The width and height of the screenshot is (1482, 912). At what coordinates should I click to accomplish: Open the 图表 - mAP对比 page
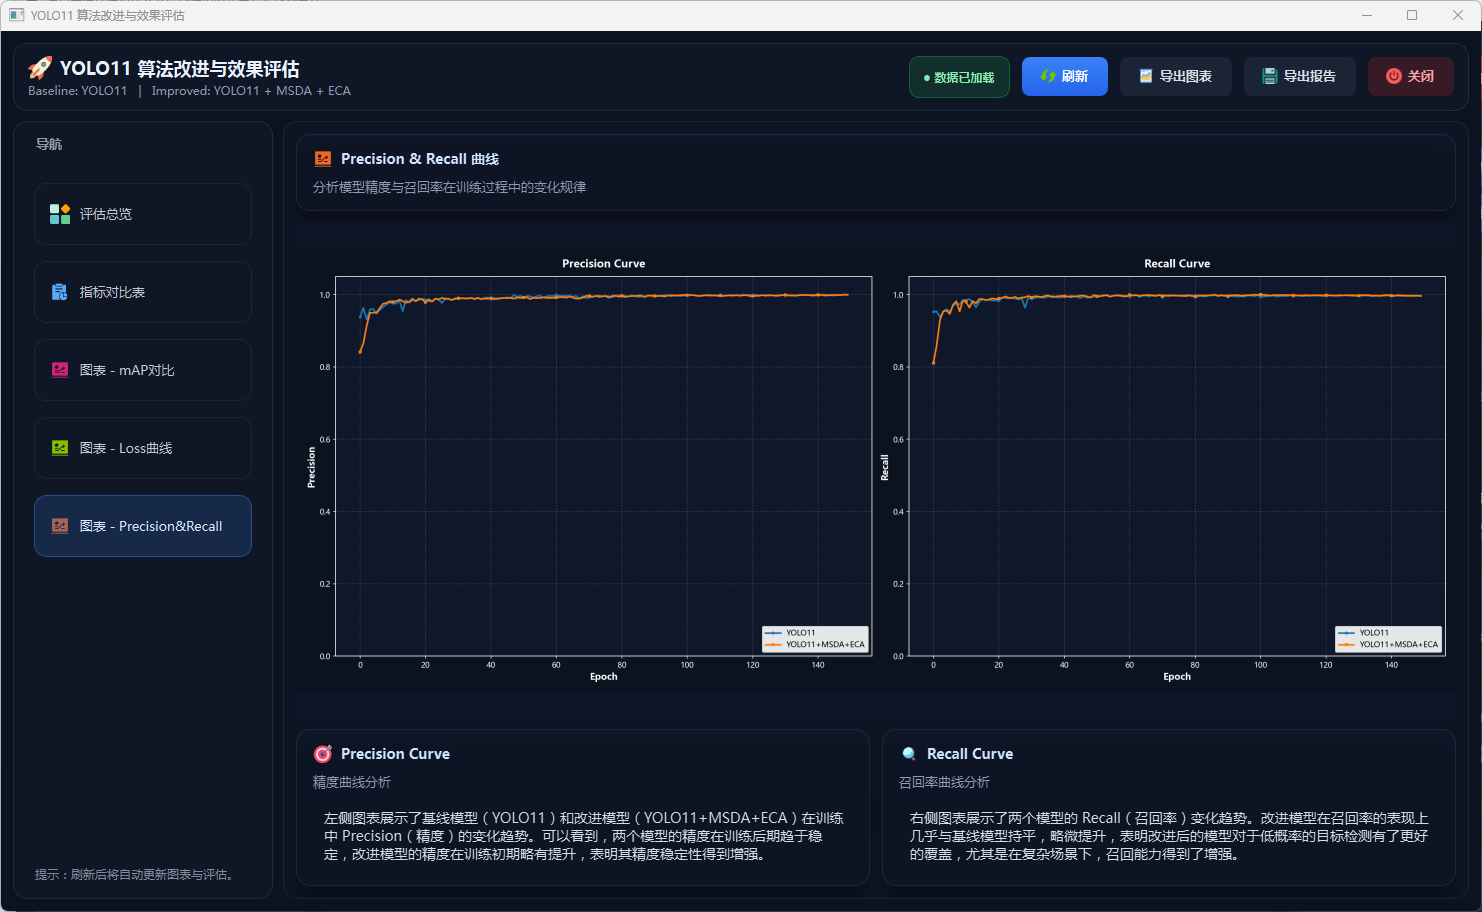click(x=143, y=370)
